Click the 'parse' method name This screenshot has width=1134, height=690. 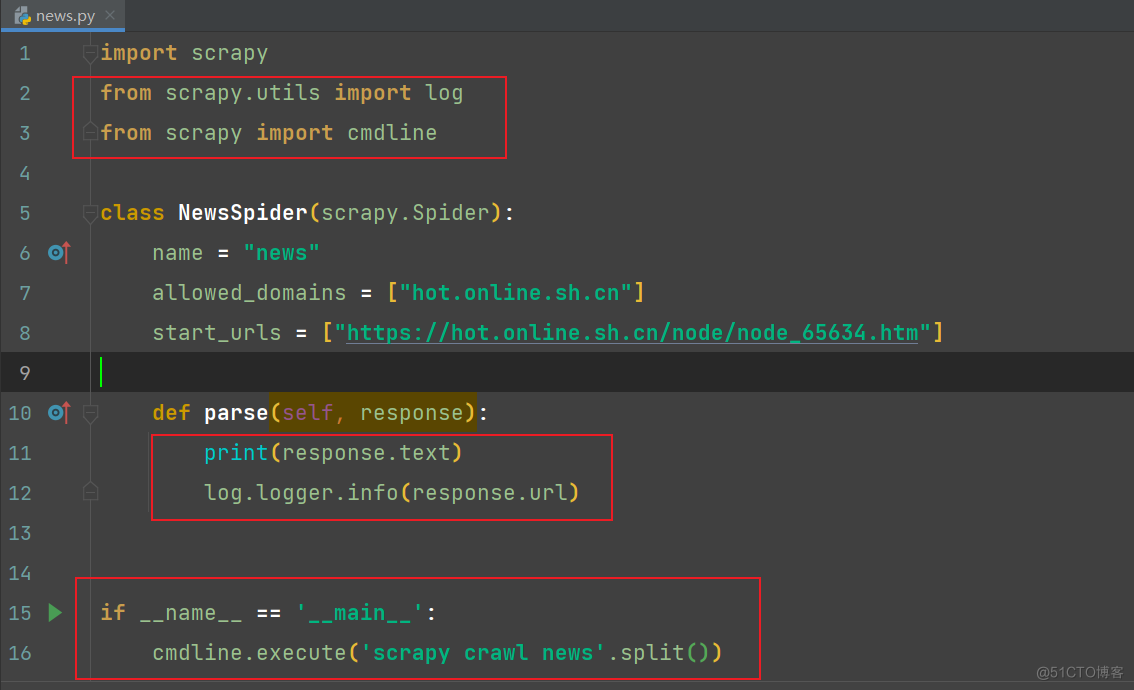[236, 413]
